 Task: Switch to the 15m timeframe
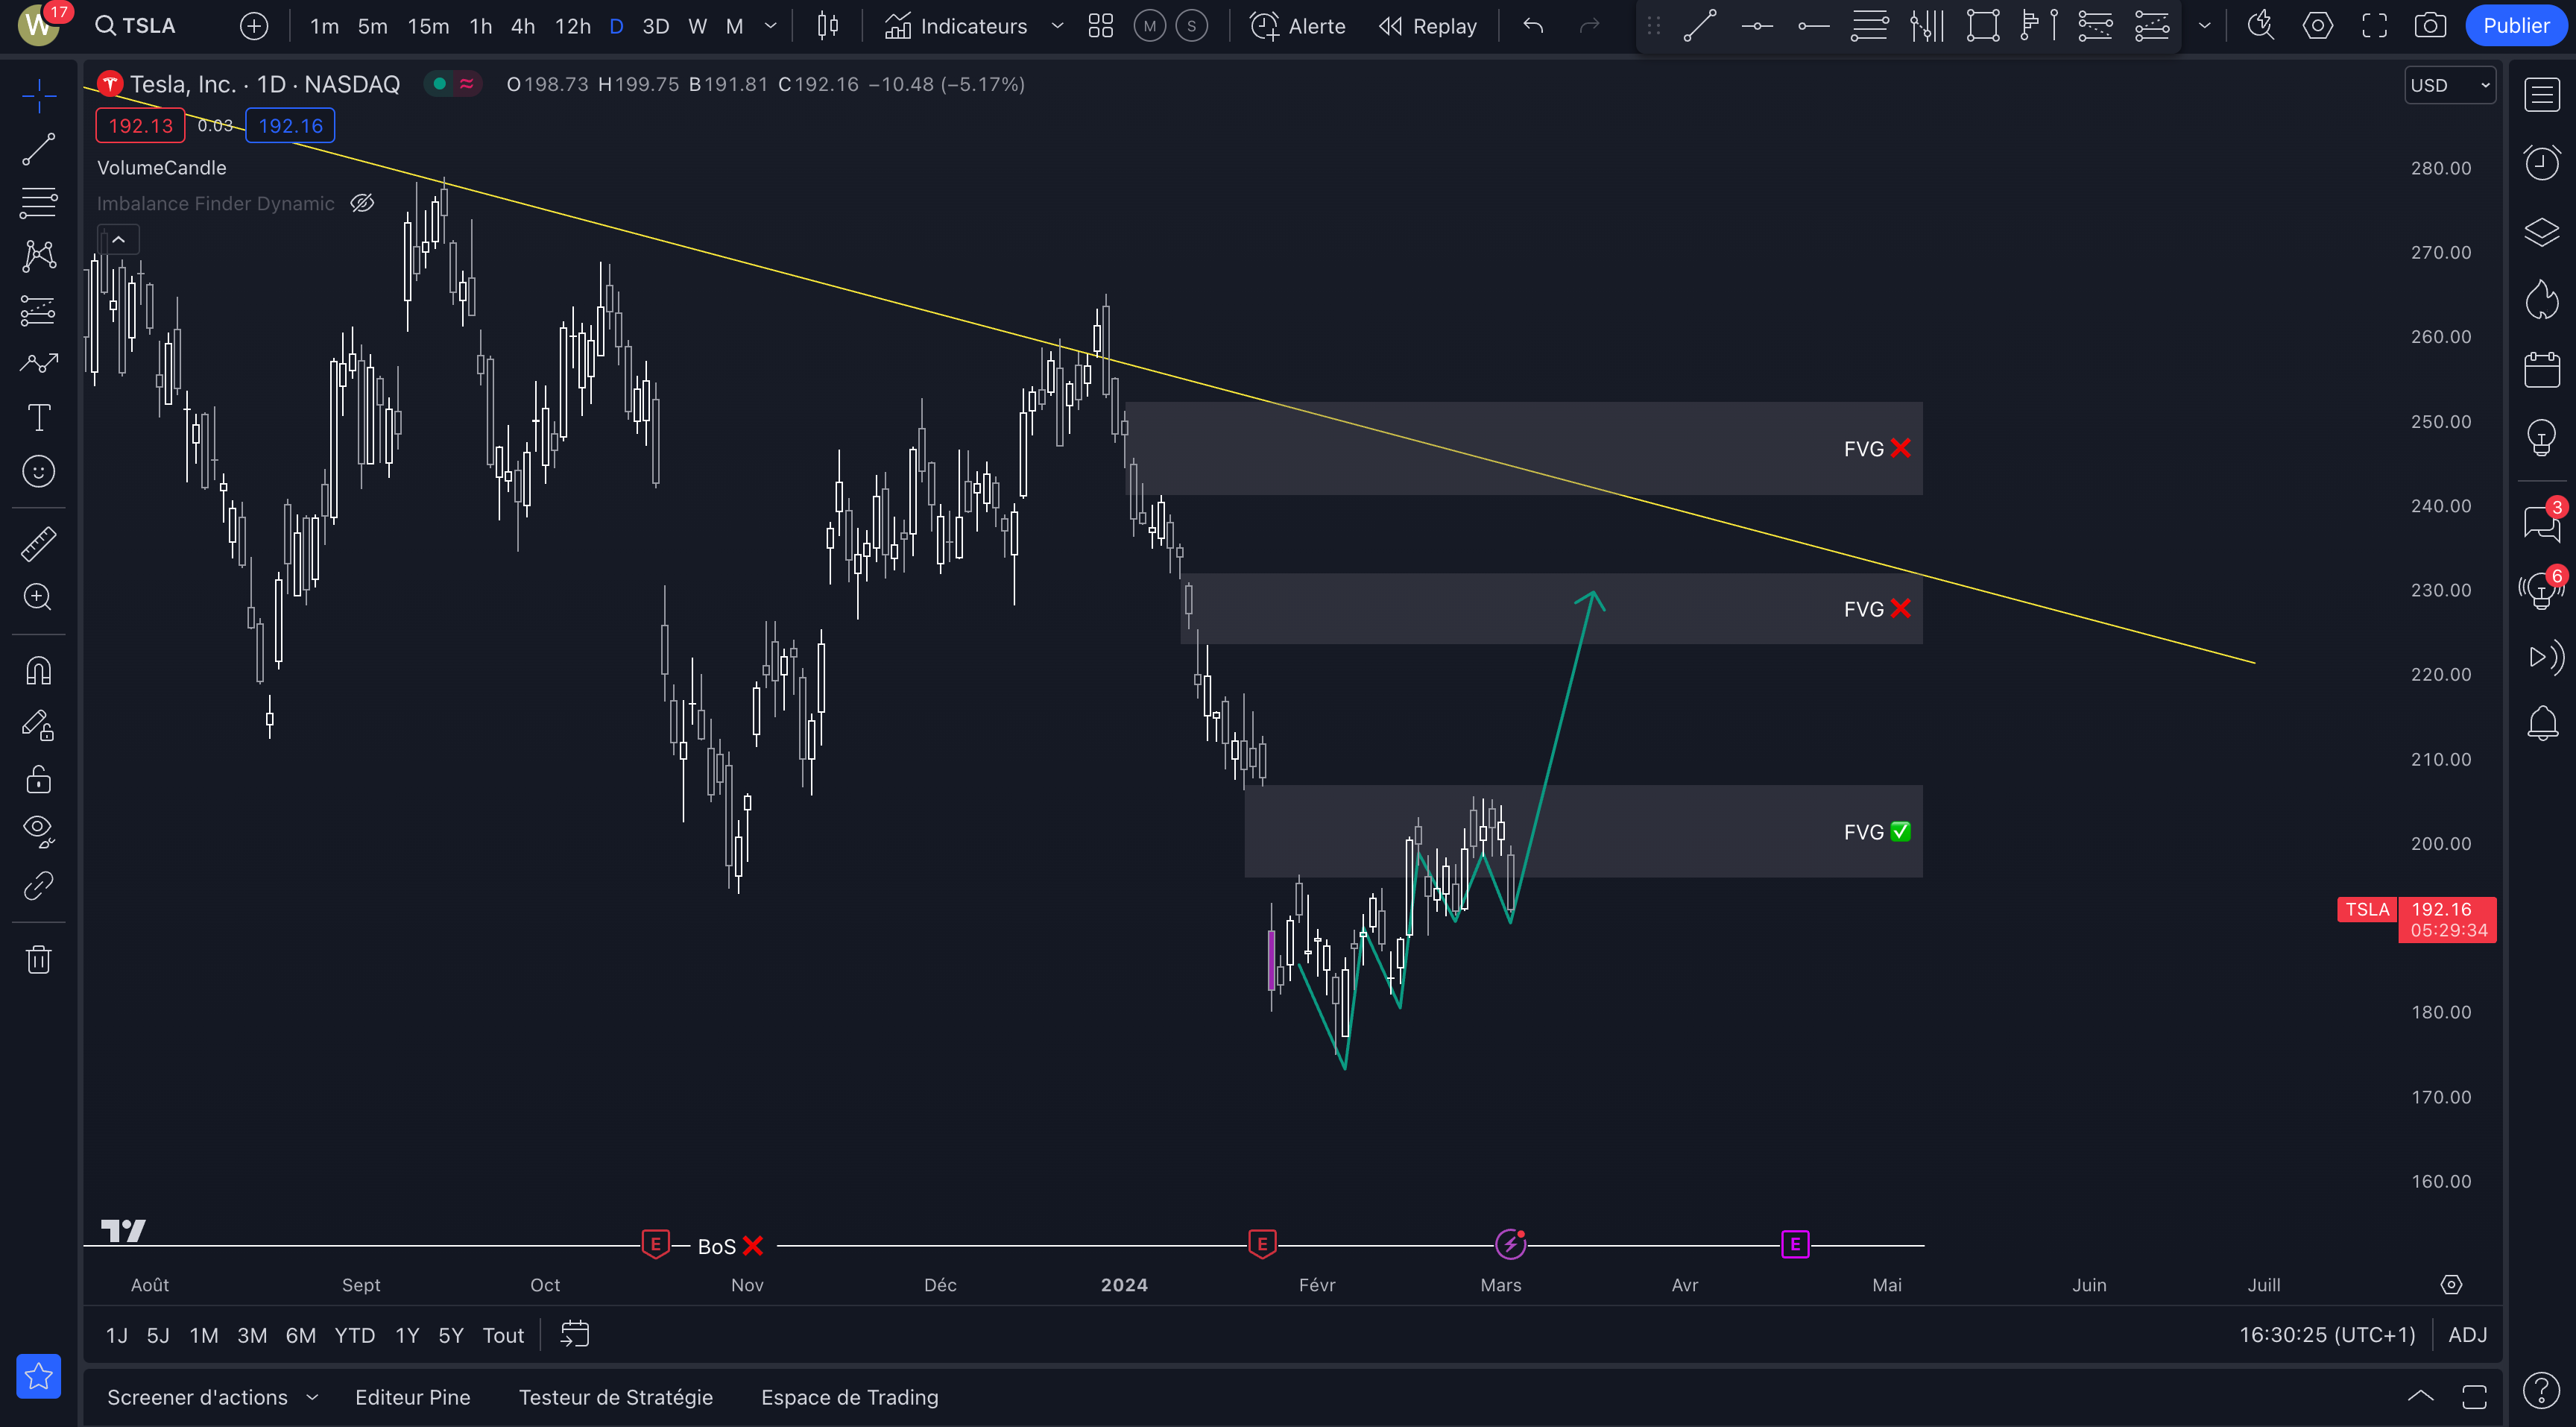click(428, 26)
